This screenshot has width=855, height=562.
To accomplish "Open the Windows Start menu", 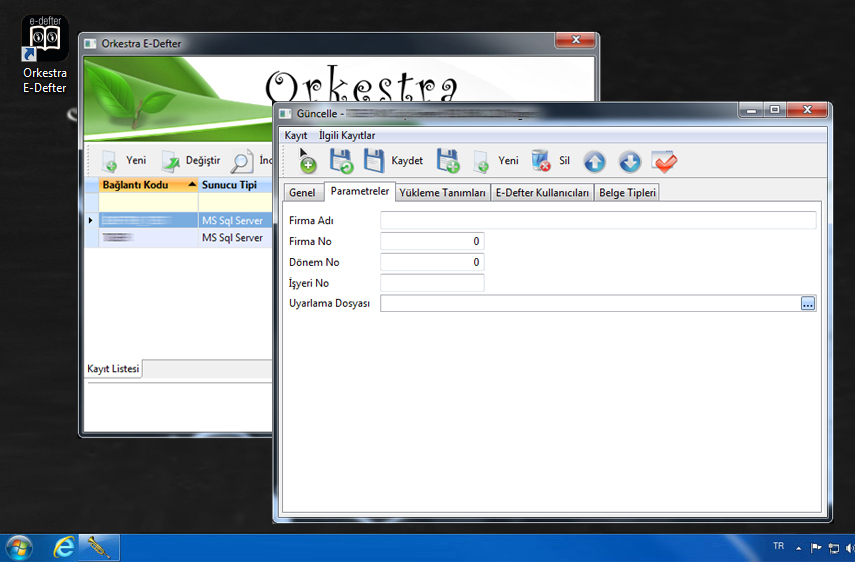I will coord(19,548).
